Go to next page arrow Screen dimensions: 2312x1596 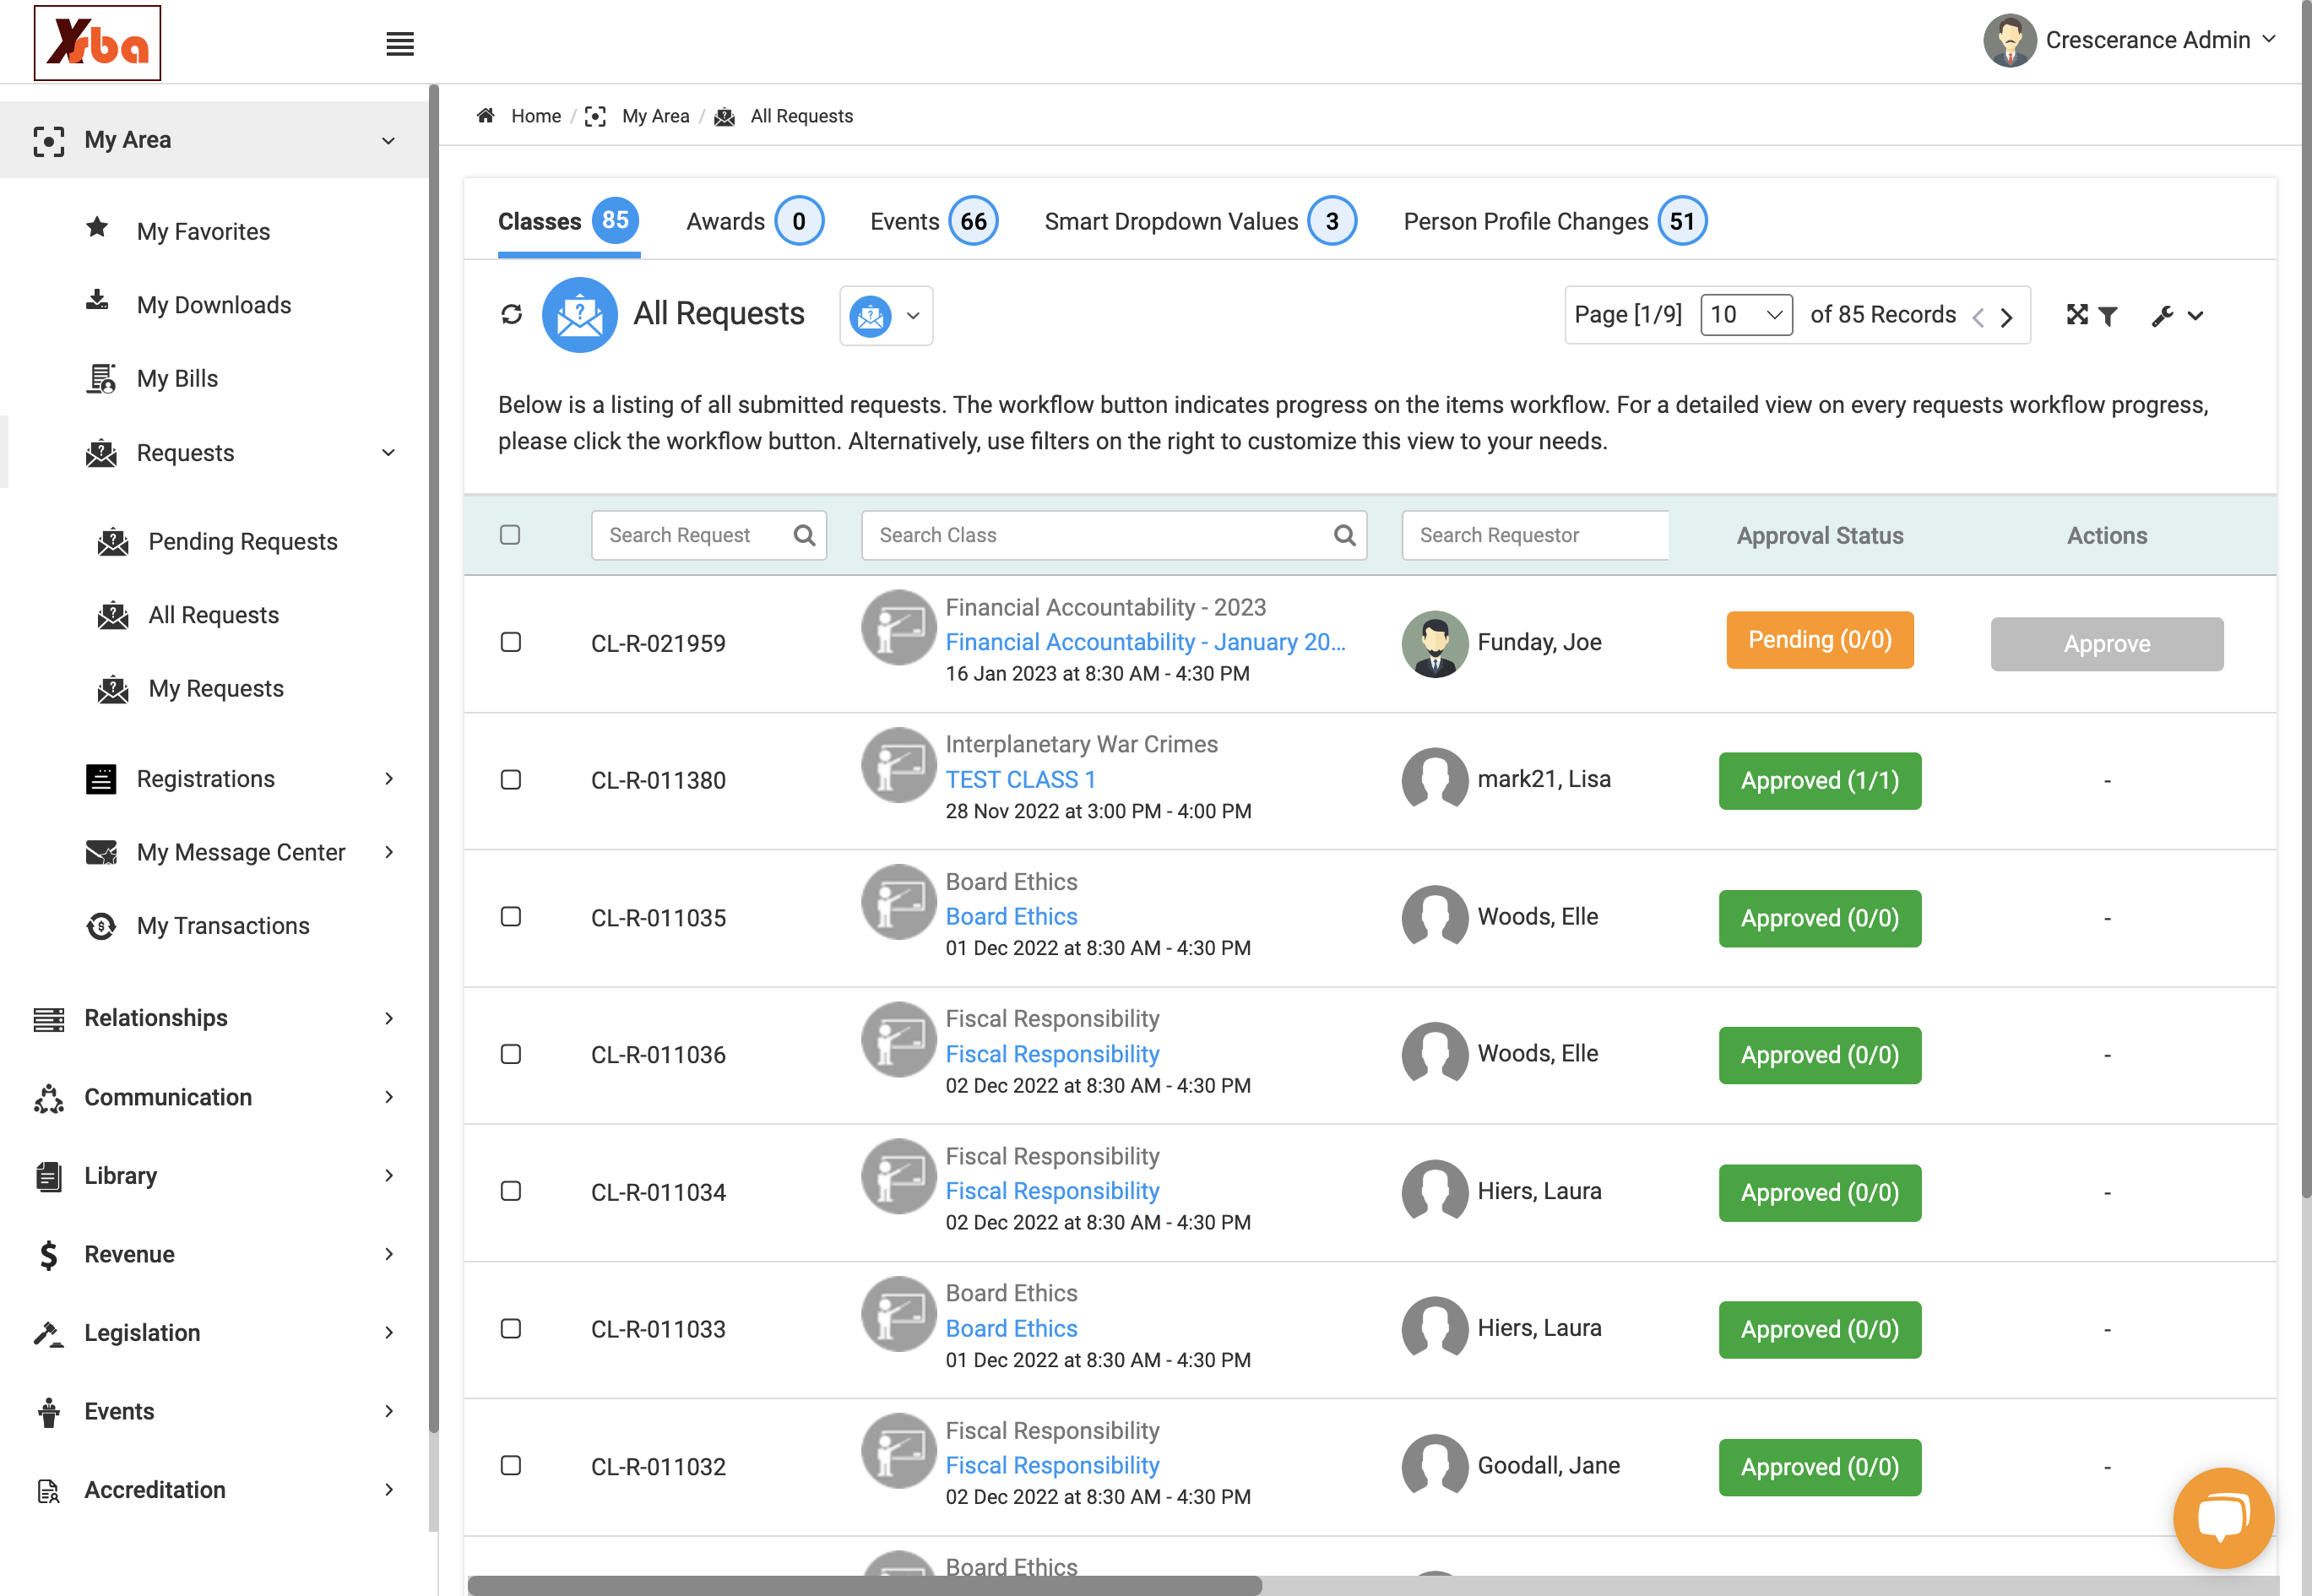(x=2006, y=317)
